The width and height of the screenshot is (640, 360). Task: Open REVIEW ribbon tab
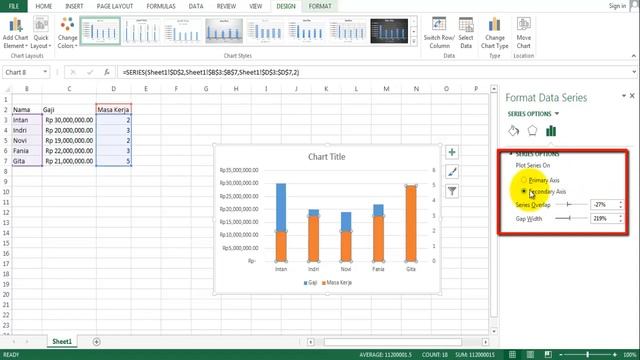[x=226, y=6]
